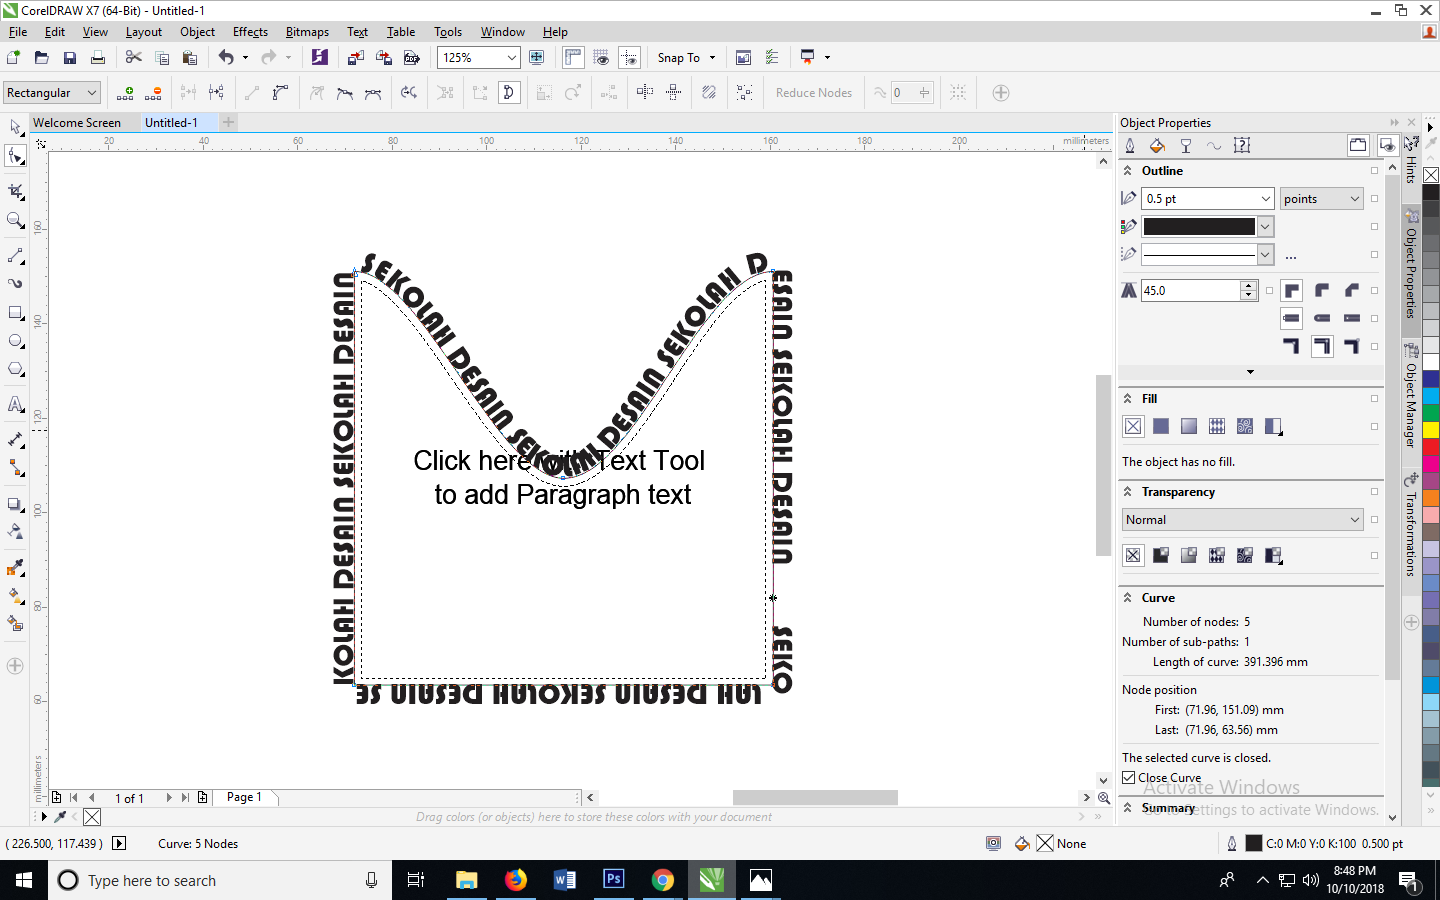
Task: Select no transparency option
Action: [x=1133, y=555]
